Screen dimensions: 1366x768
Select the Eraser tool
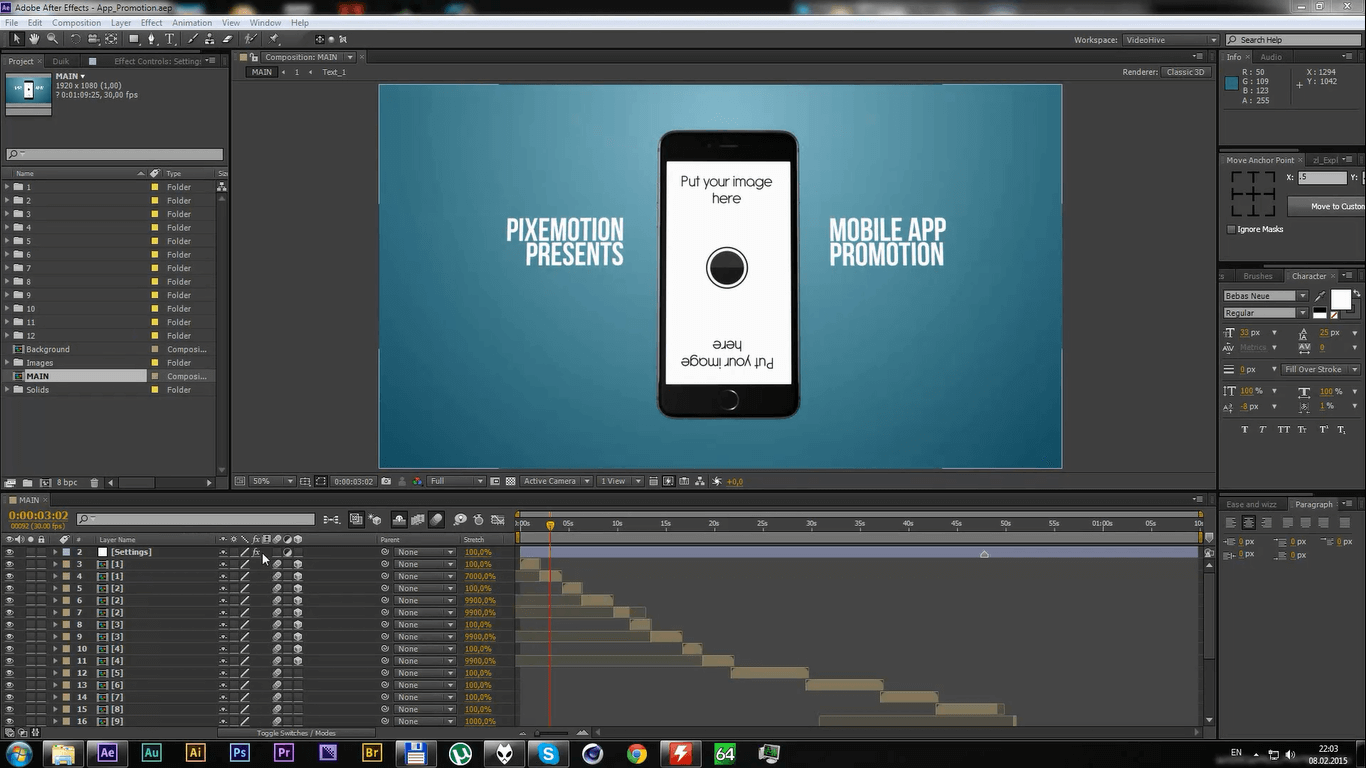pyautogui.click(x=227, y=39)
